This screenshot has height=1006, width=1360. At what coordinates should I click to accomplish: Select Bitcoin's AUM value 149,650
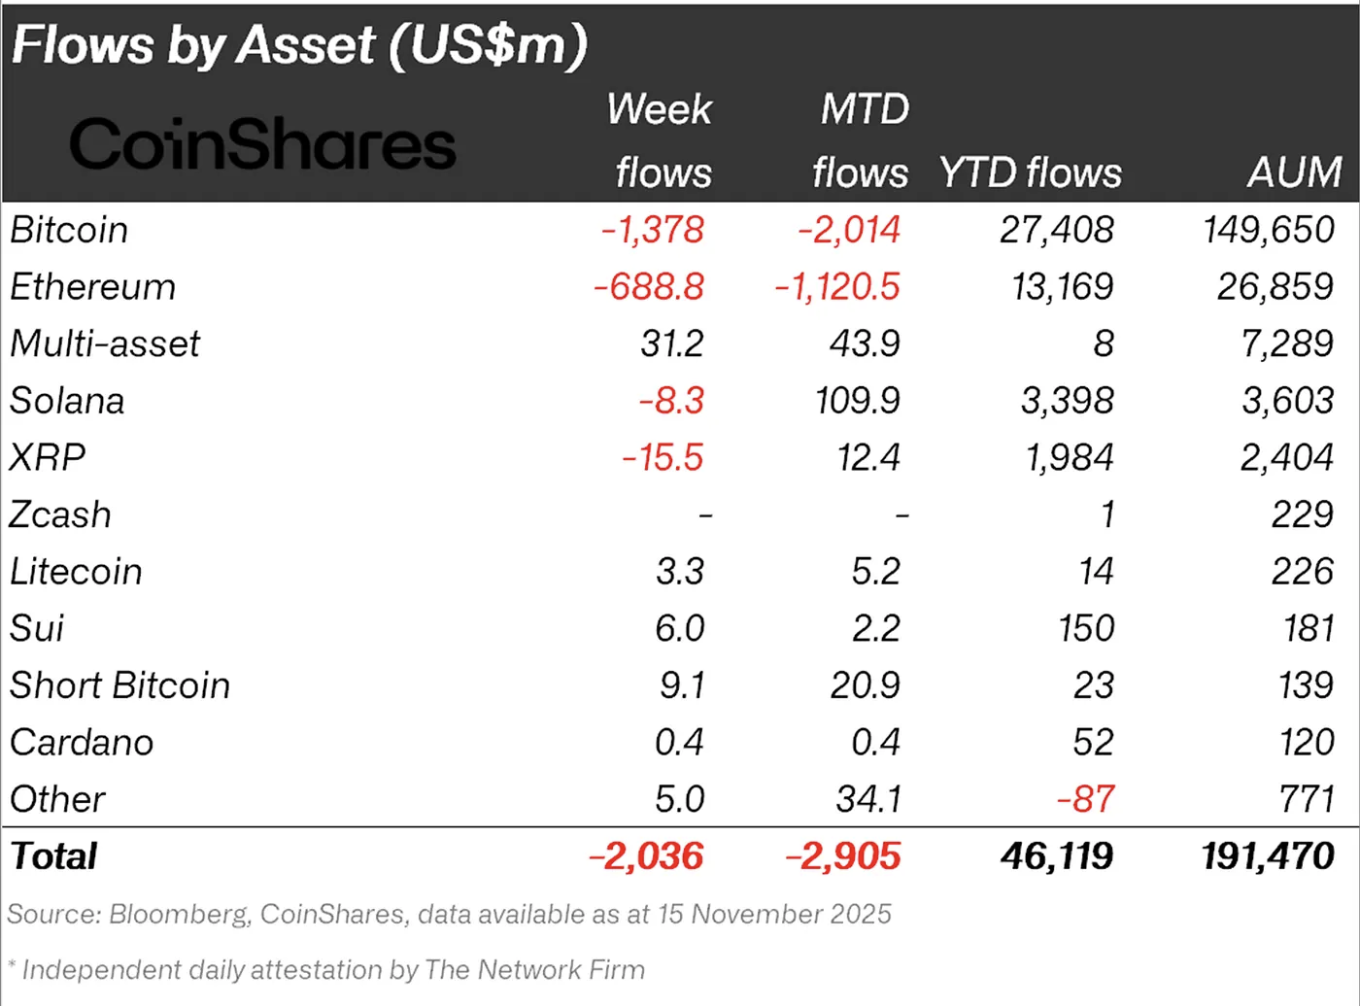[1268, 230]
